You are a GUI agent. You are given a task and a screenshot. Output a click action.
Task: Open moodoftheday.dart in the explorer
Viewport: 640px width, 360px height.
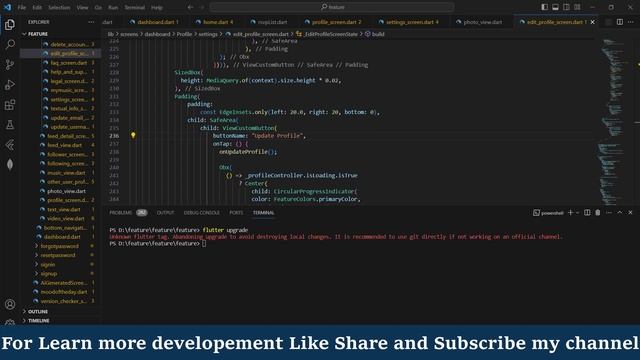click(64, 292)
